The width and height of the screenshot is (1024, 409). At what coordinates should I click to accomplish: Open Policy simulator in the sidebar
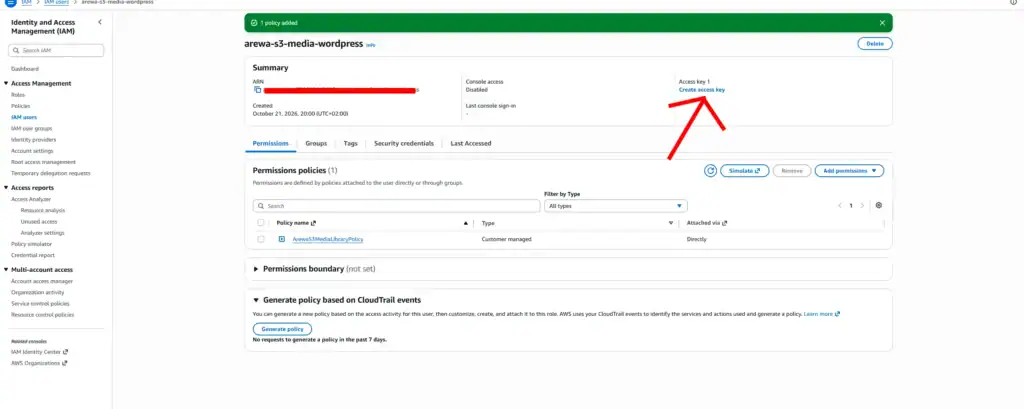pyautogui.click(x=31, y=244)
